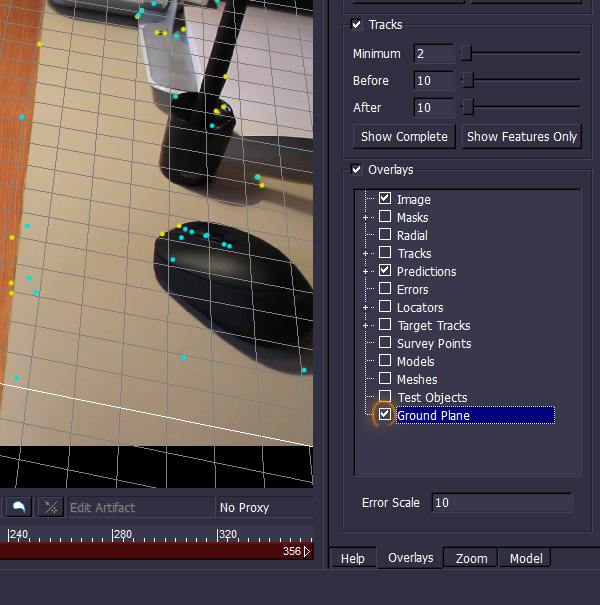Select the Survey Points tree label
This screenshot has width=600, height=605.
coord(434,343)
